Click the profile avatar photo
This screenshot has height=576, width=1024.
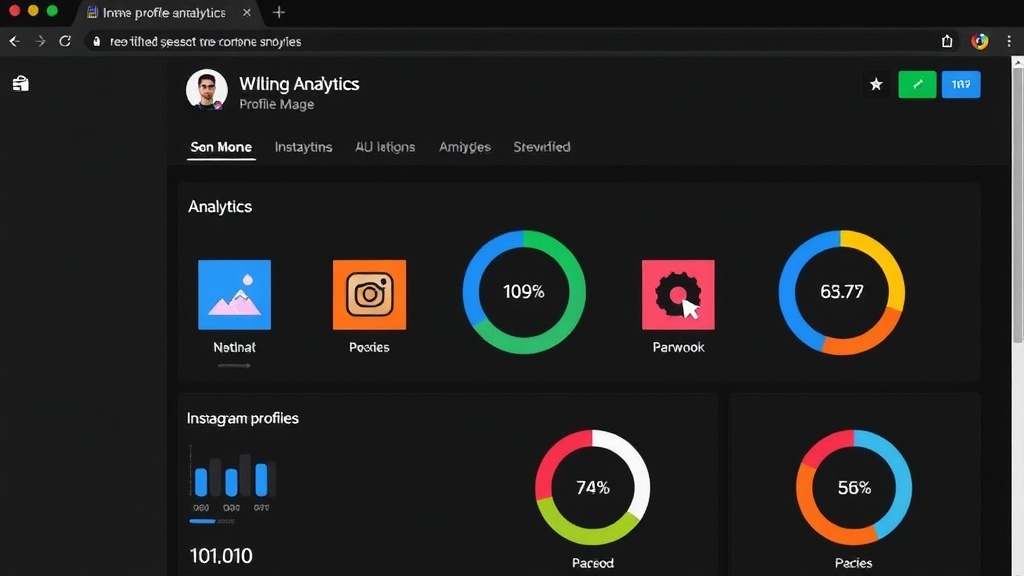(207, 90)
